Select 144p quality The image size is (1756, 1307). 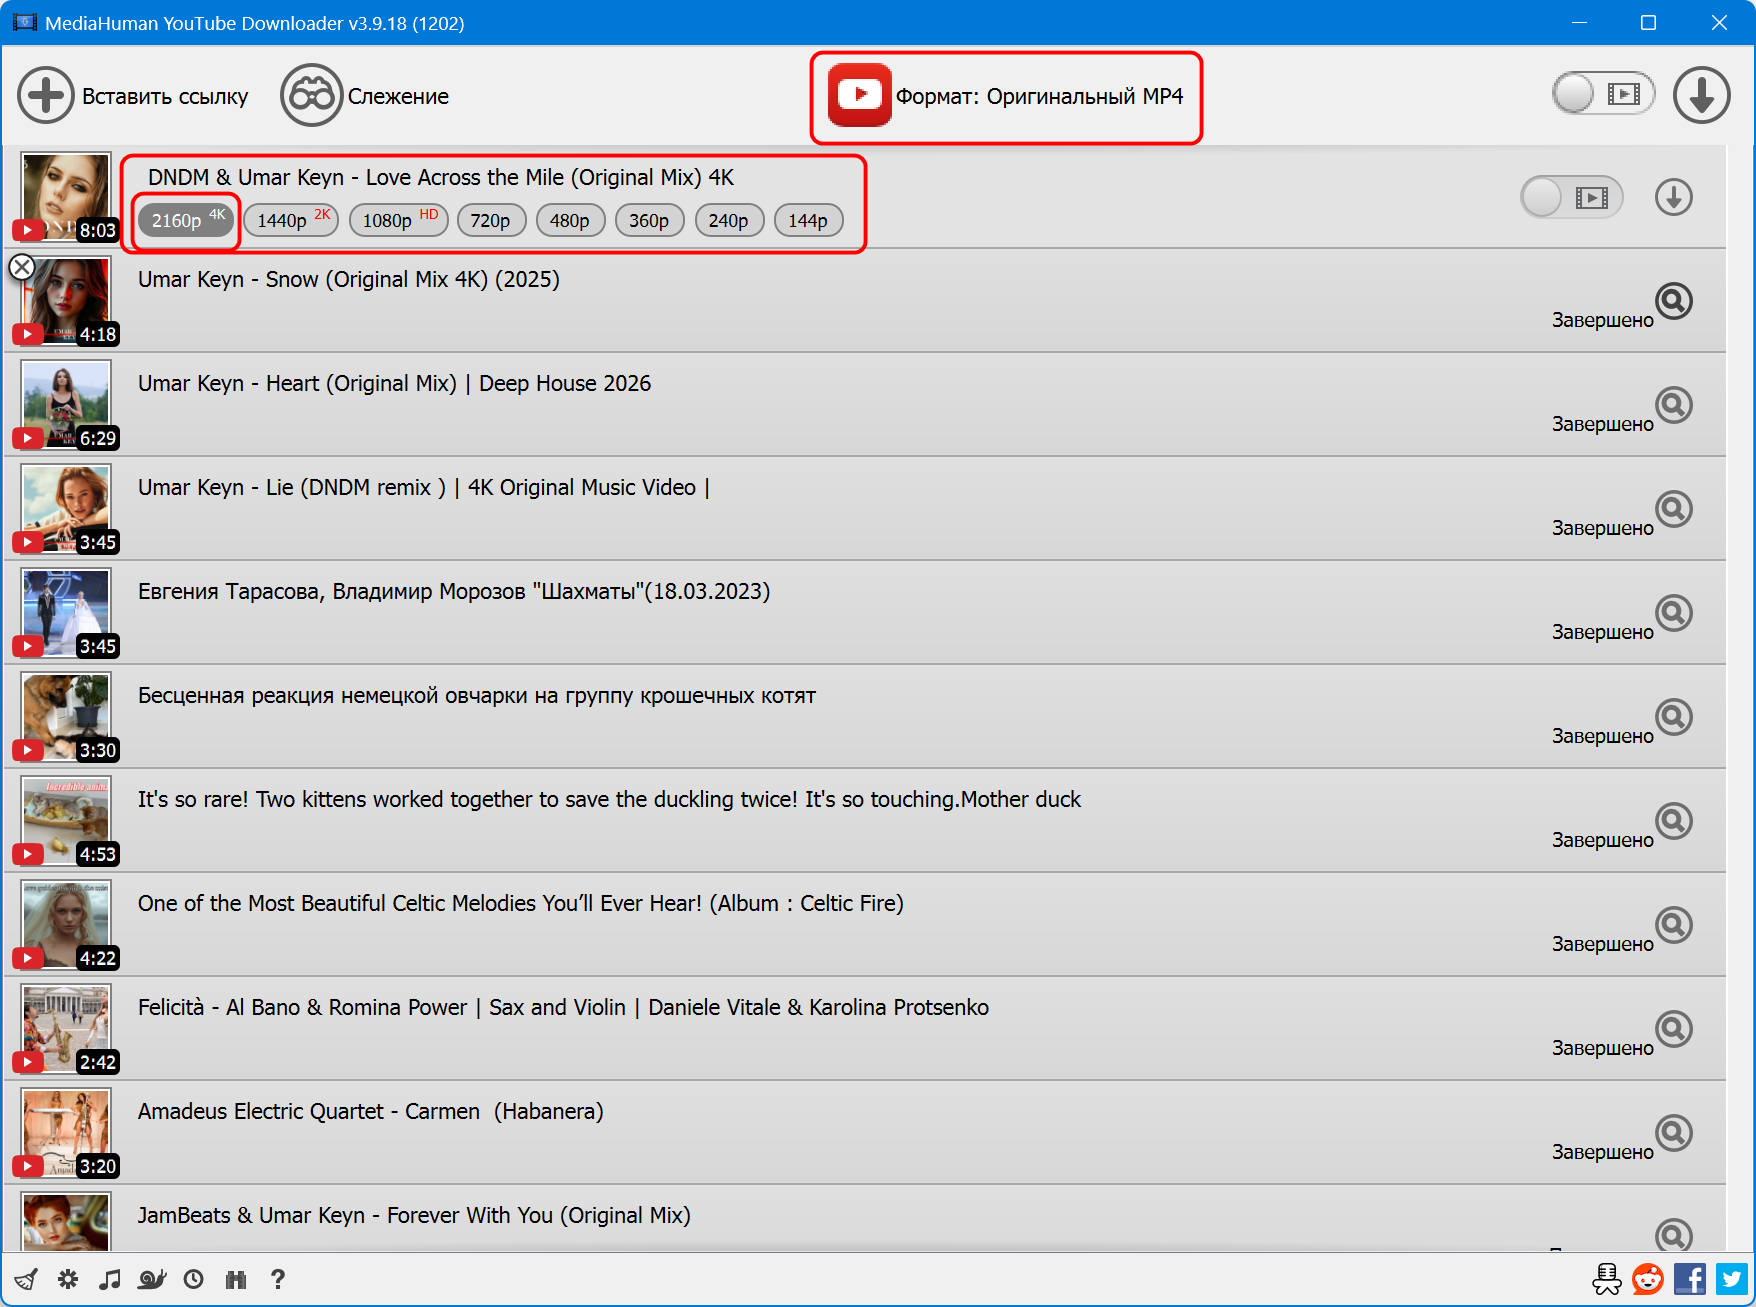pos(808,220)
